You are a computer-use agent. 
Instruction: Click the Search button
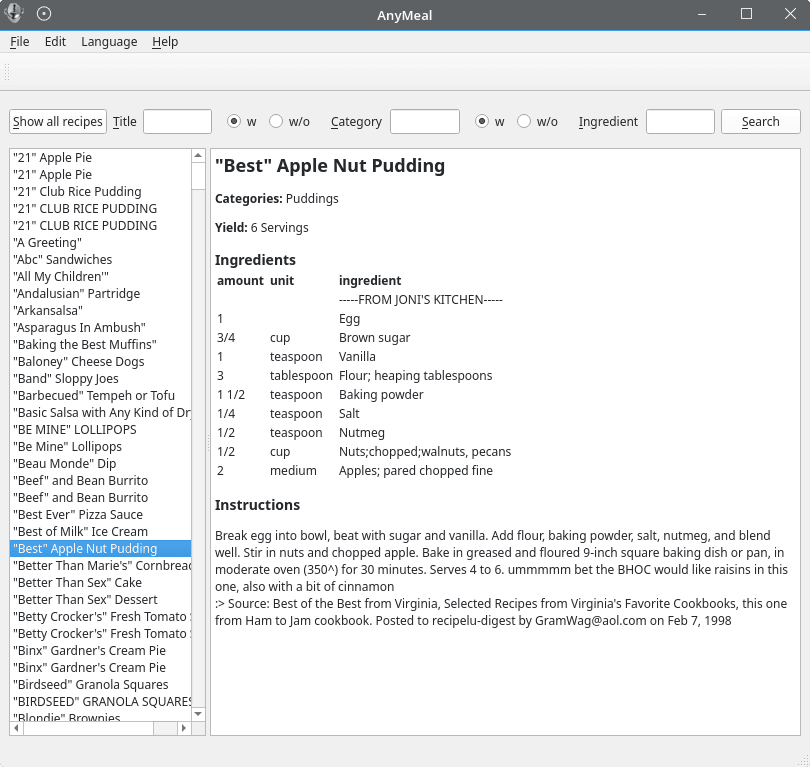pyautogui.click(x=760, y=121)
